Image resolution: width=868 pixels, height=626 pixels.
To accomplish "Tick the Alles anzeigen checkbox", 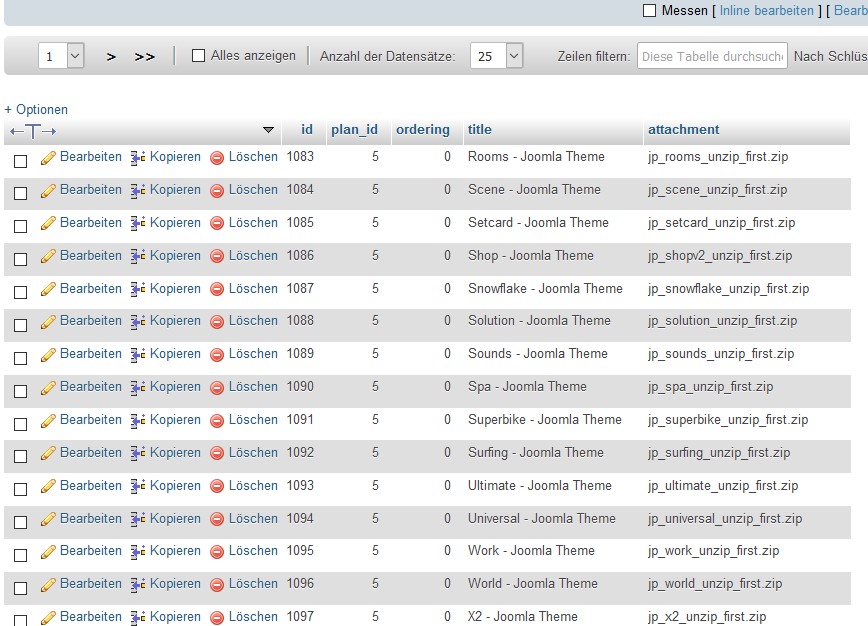I will [x=198, y=55].
